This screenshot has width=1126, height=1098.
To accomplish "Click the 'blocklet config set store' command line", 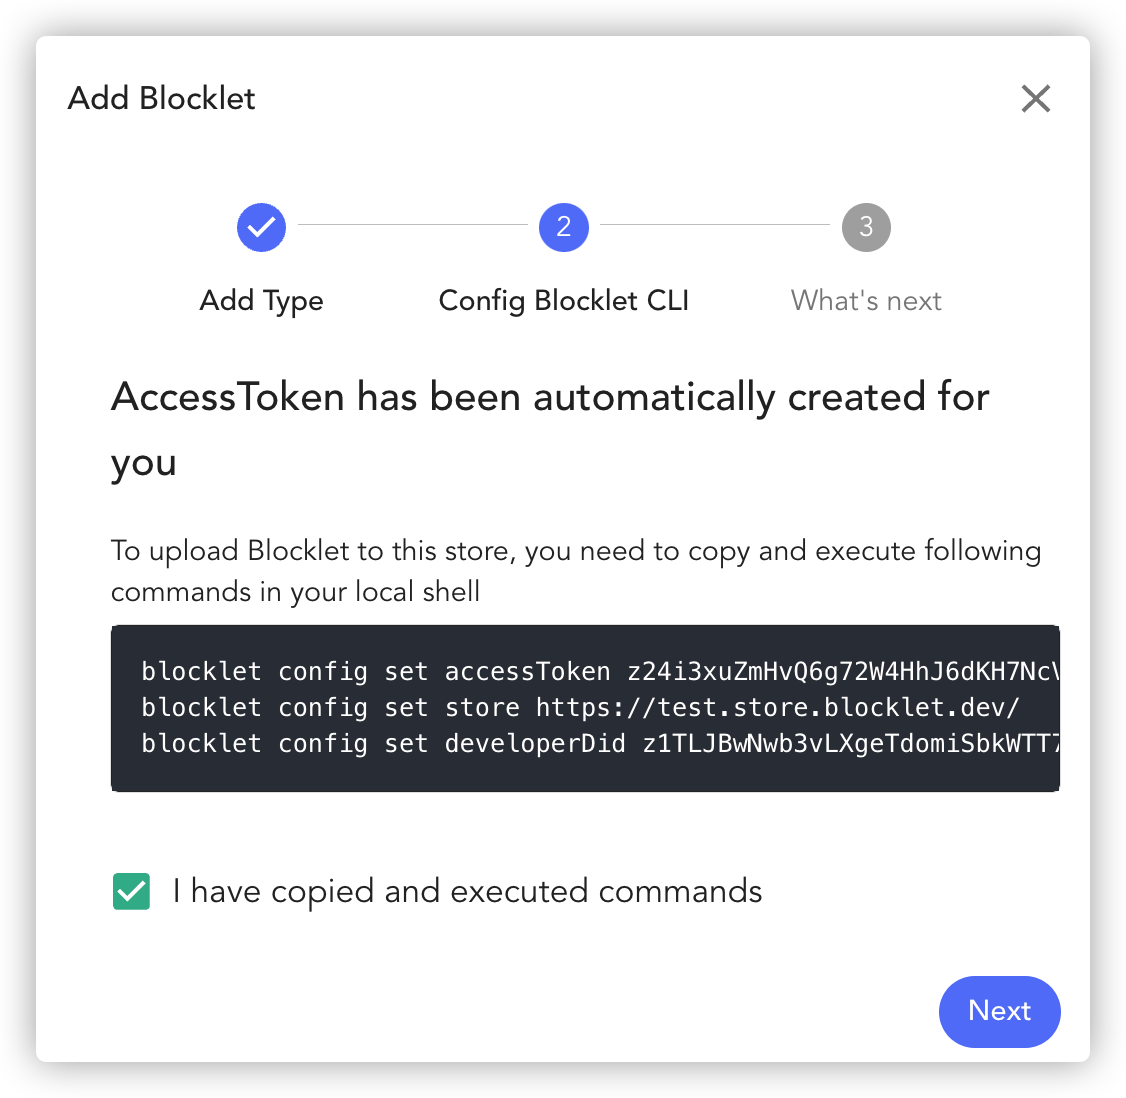I will [x=580, y=707].
